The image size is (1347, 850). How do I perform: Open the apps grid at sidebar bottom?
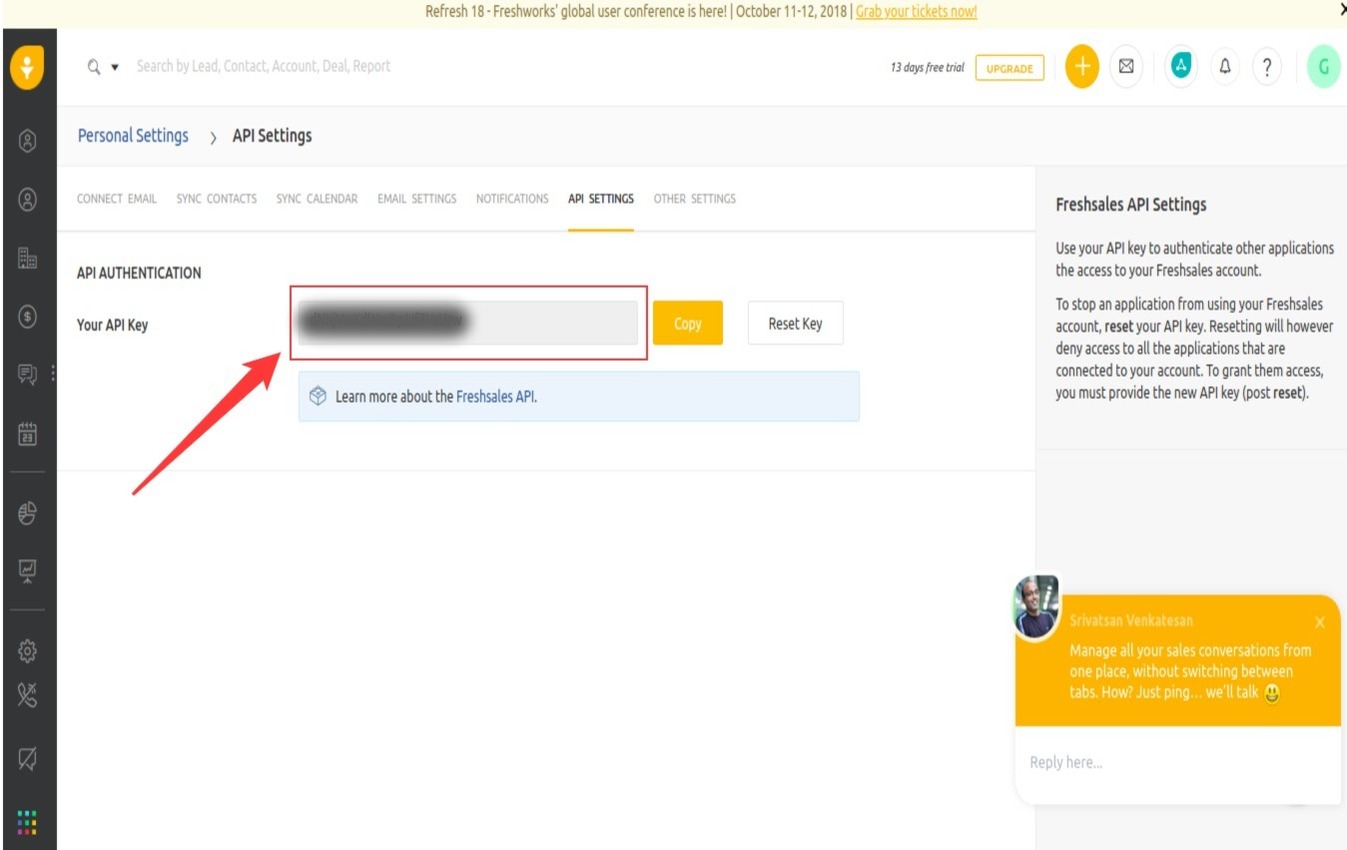pyautogui.click(x=27, y=822)
